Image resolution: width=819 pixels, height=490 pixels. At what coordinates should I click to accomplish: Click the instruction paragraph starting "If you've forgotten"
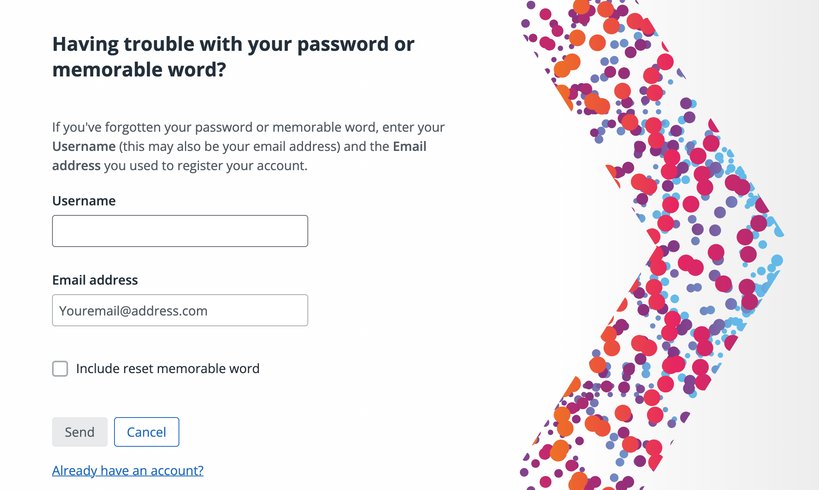(248, 128)
